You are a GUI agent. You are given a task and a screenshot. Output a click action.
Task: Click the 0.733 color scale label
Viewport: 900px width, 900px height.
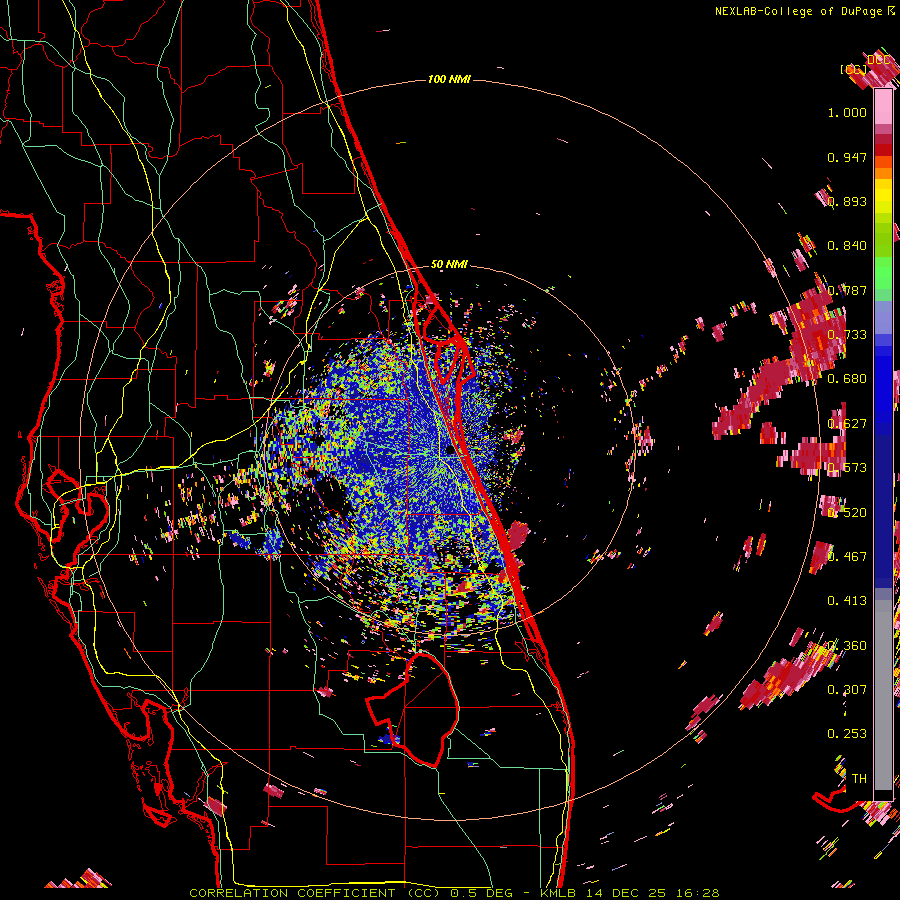(x=847, y=335)
